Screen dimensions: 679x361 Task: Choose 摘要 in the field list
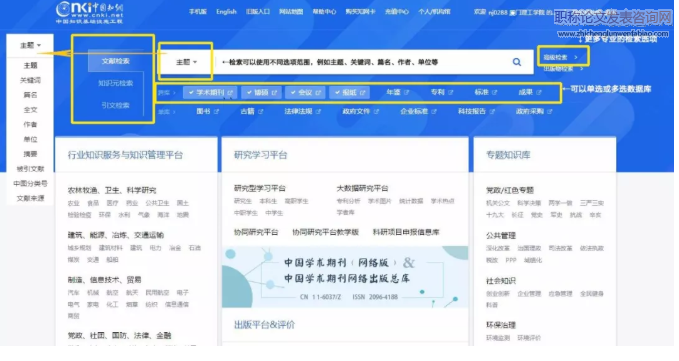pyautogui.click(x=30, y=154)
